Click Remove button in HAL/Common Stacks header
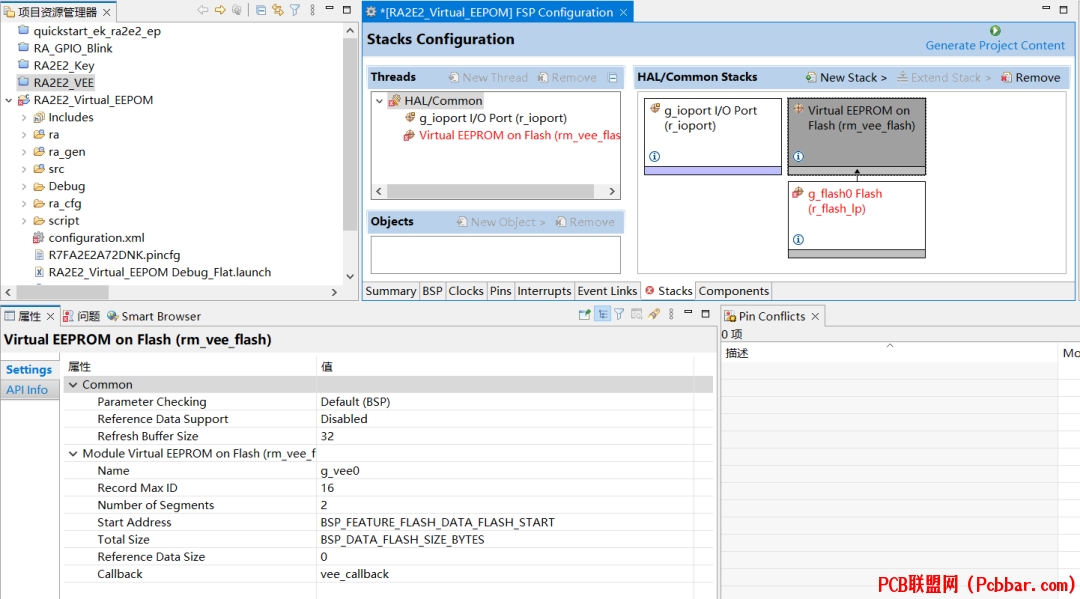 tap(1030, 78)
